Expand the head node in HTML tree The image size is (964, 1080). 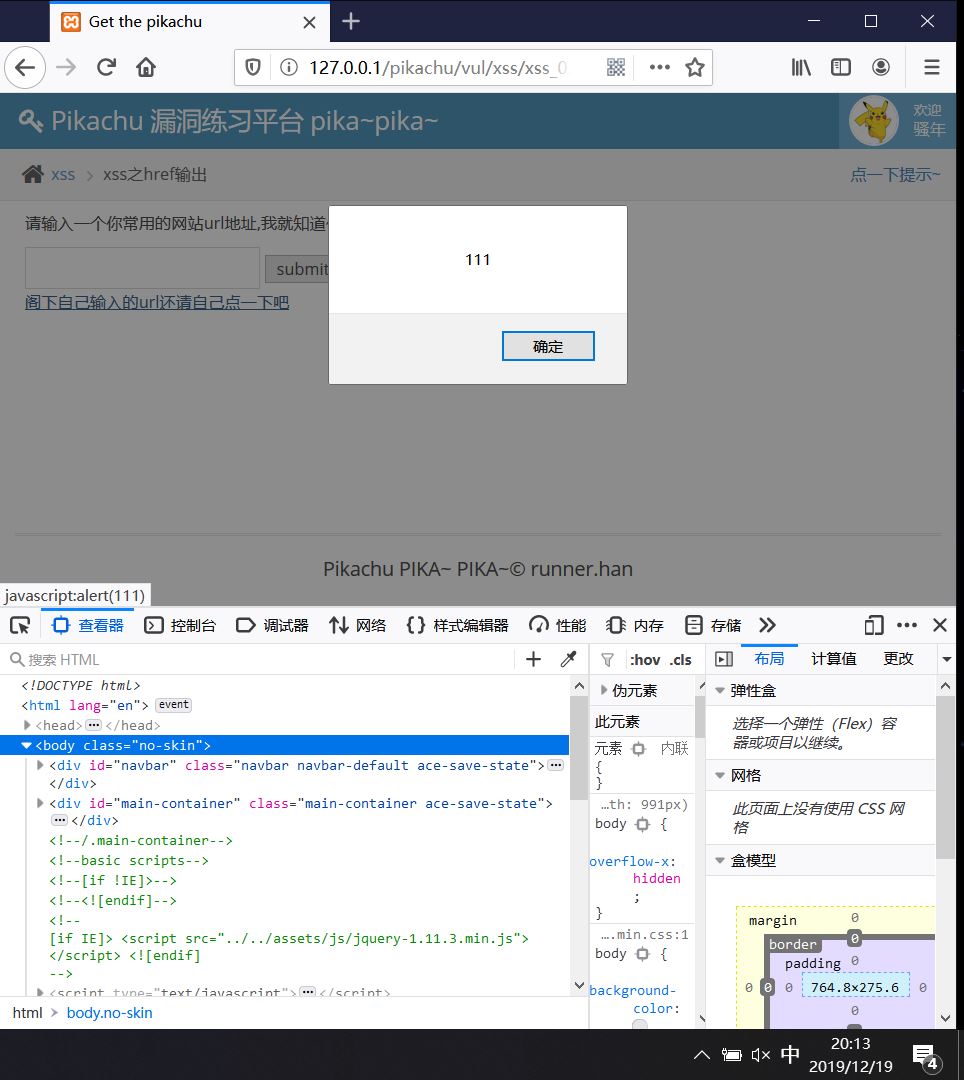27,725
